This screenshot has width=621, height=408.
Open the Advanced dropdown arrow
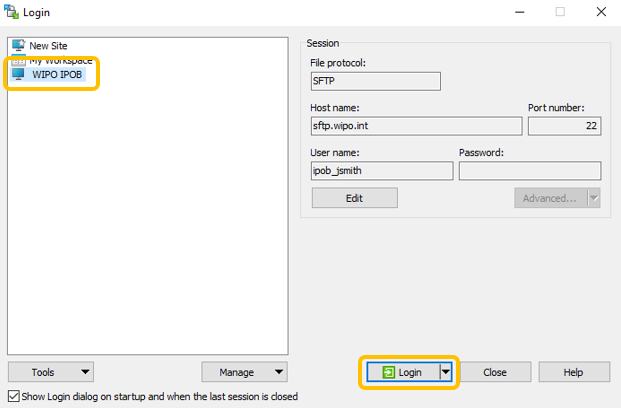coord(594,198)
